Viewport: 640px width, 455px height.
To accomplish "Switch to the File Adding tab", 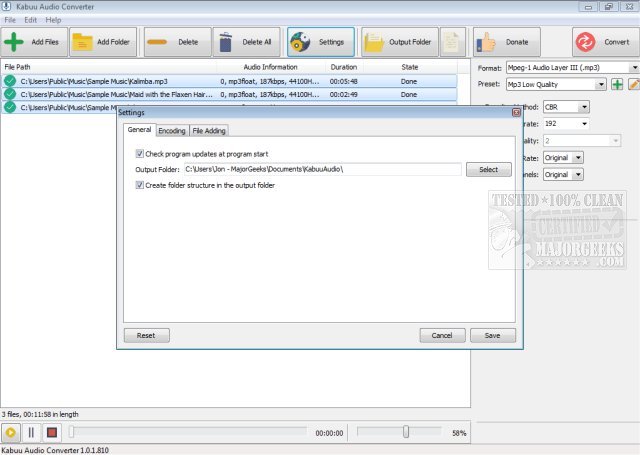I will pos(209,131).
